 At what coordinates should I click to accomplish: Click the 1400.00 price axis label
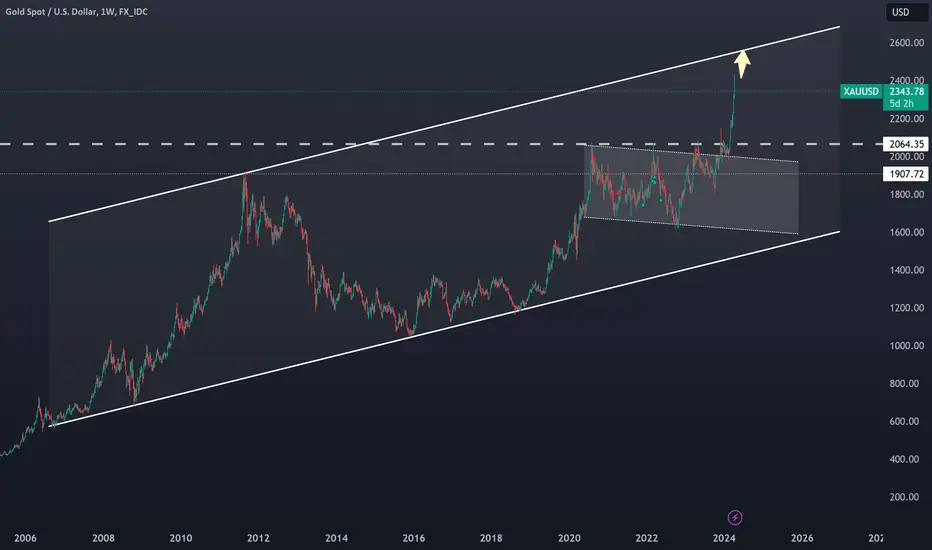(906, 270)
